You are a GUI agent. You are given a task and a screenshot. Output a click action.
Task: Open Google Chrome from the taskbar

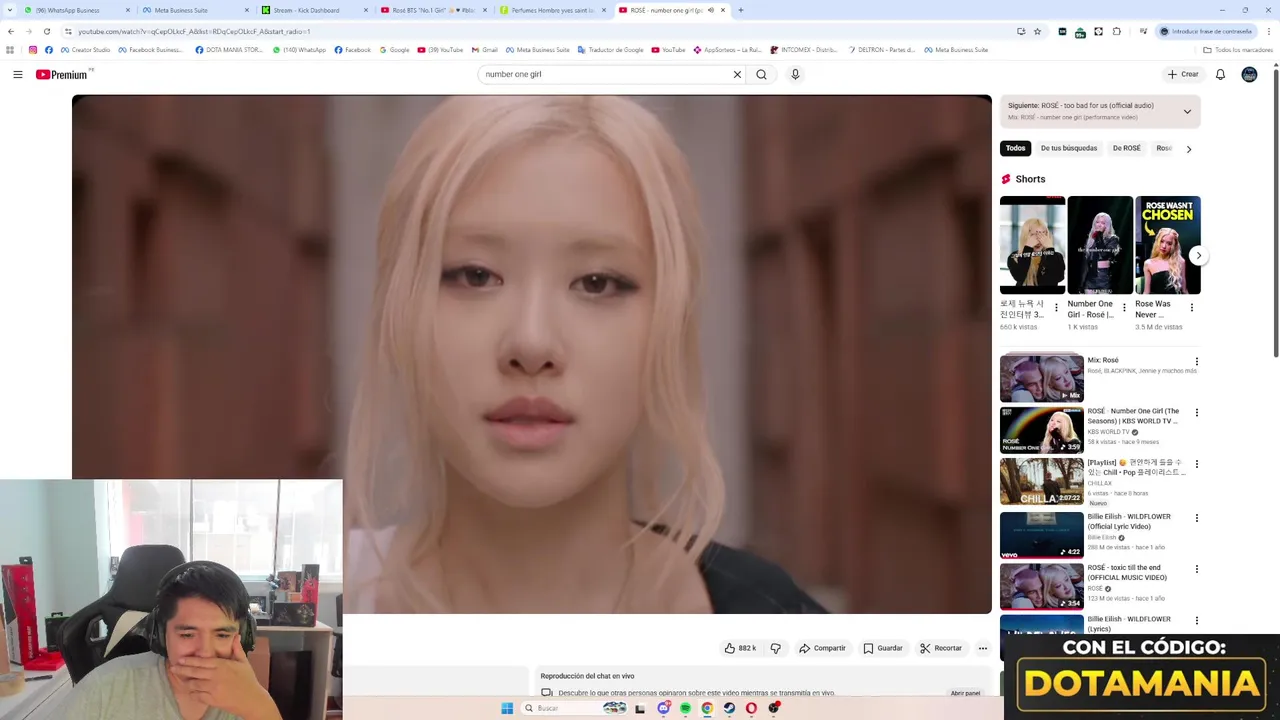[707, 708]
